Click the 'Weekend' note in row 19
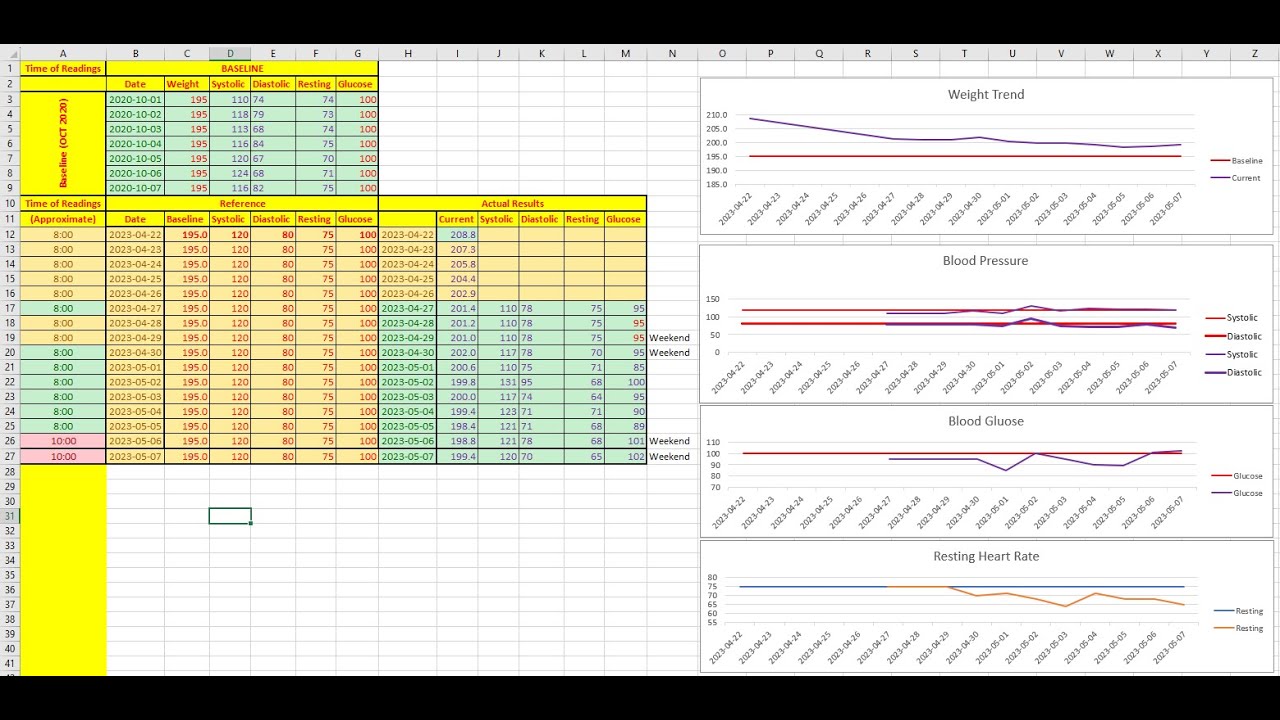The image size is (1280, 720). (669, 338)
